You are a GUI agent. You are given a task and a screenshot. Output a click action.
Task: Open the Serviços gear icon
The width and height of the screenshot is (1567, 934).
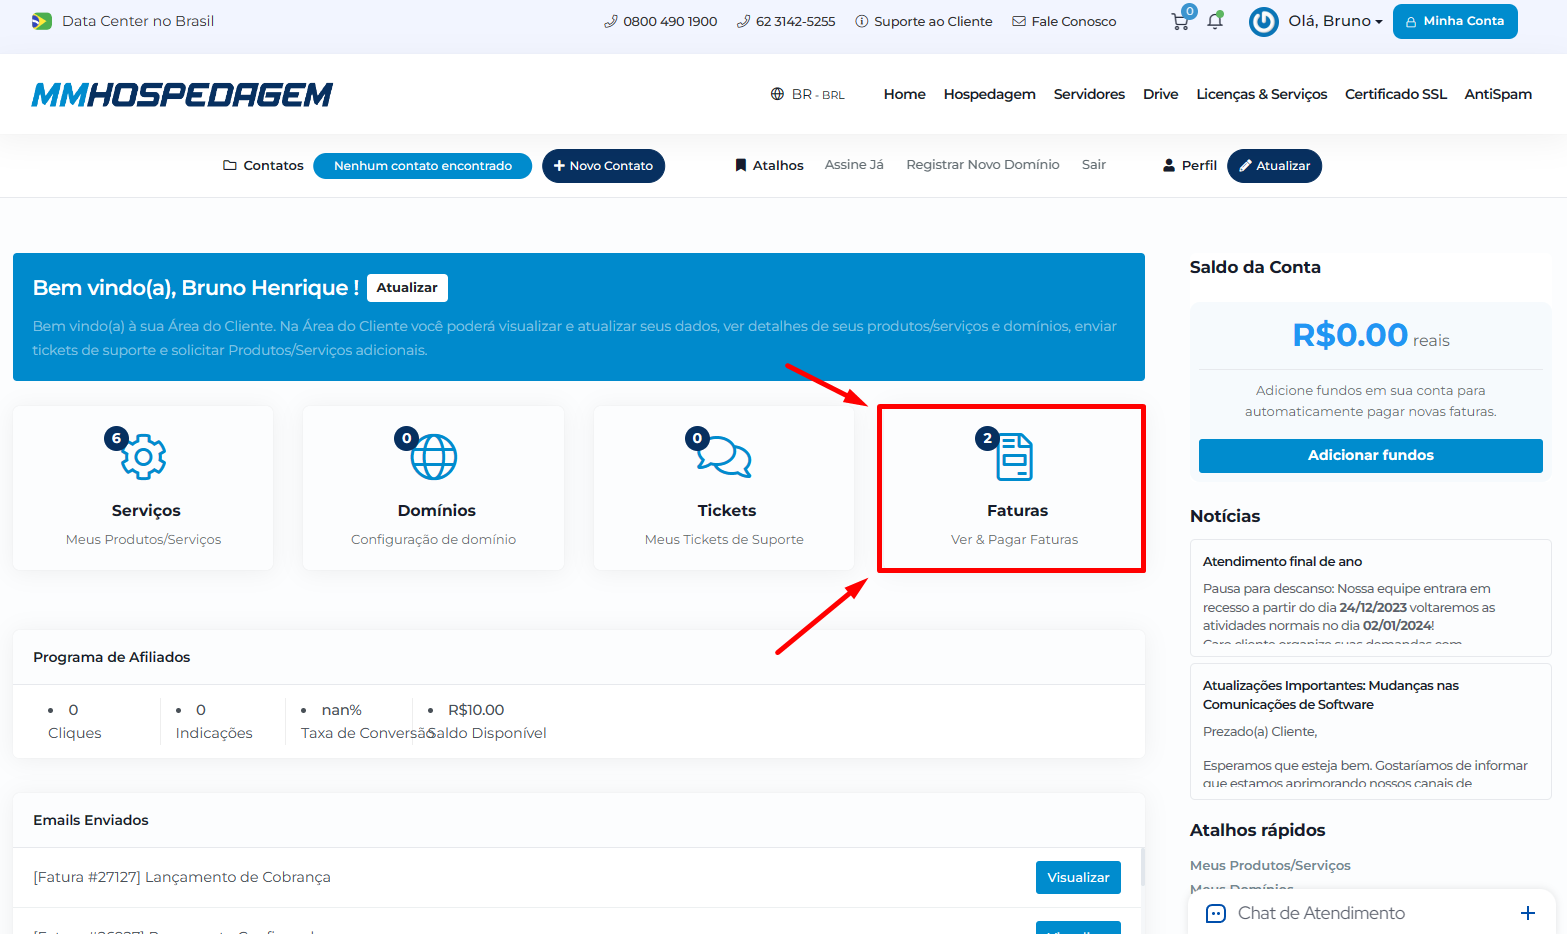pos(143,457)
